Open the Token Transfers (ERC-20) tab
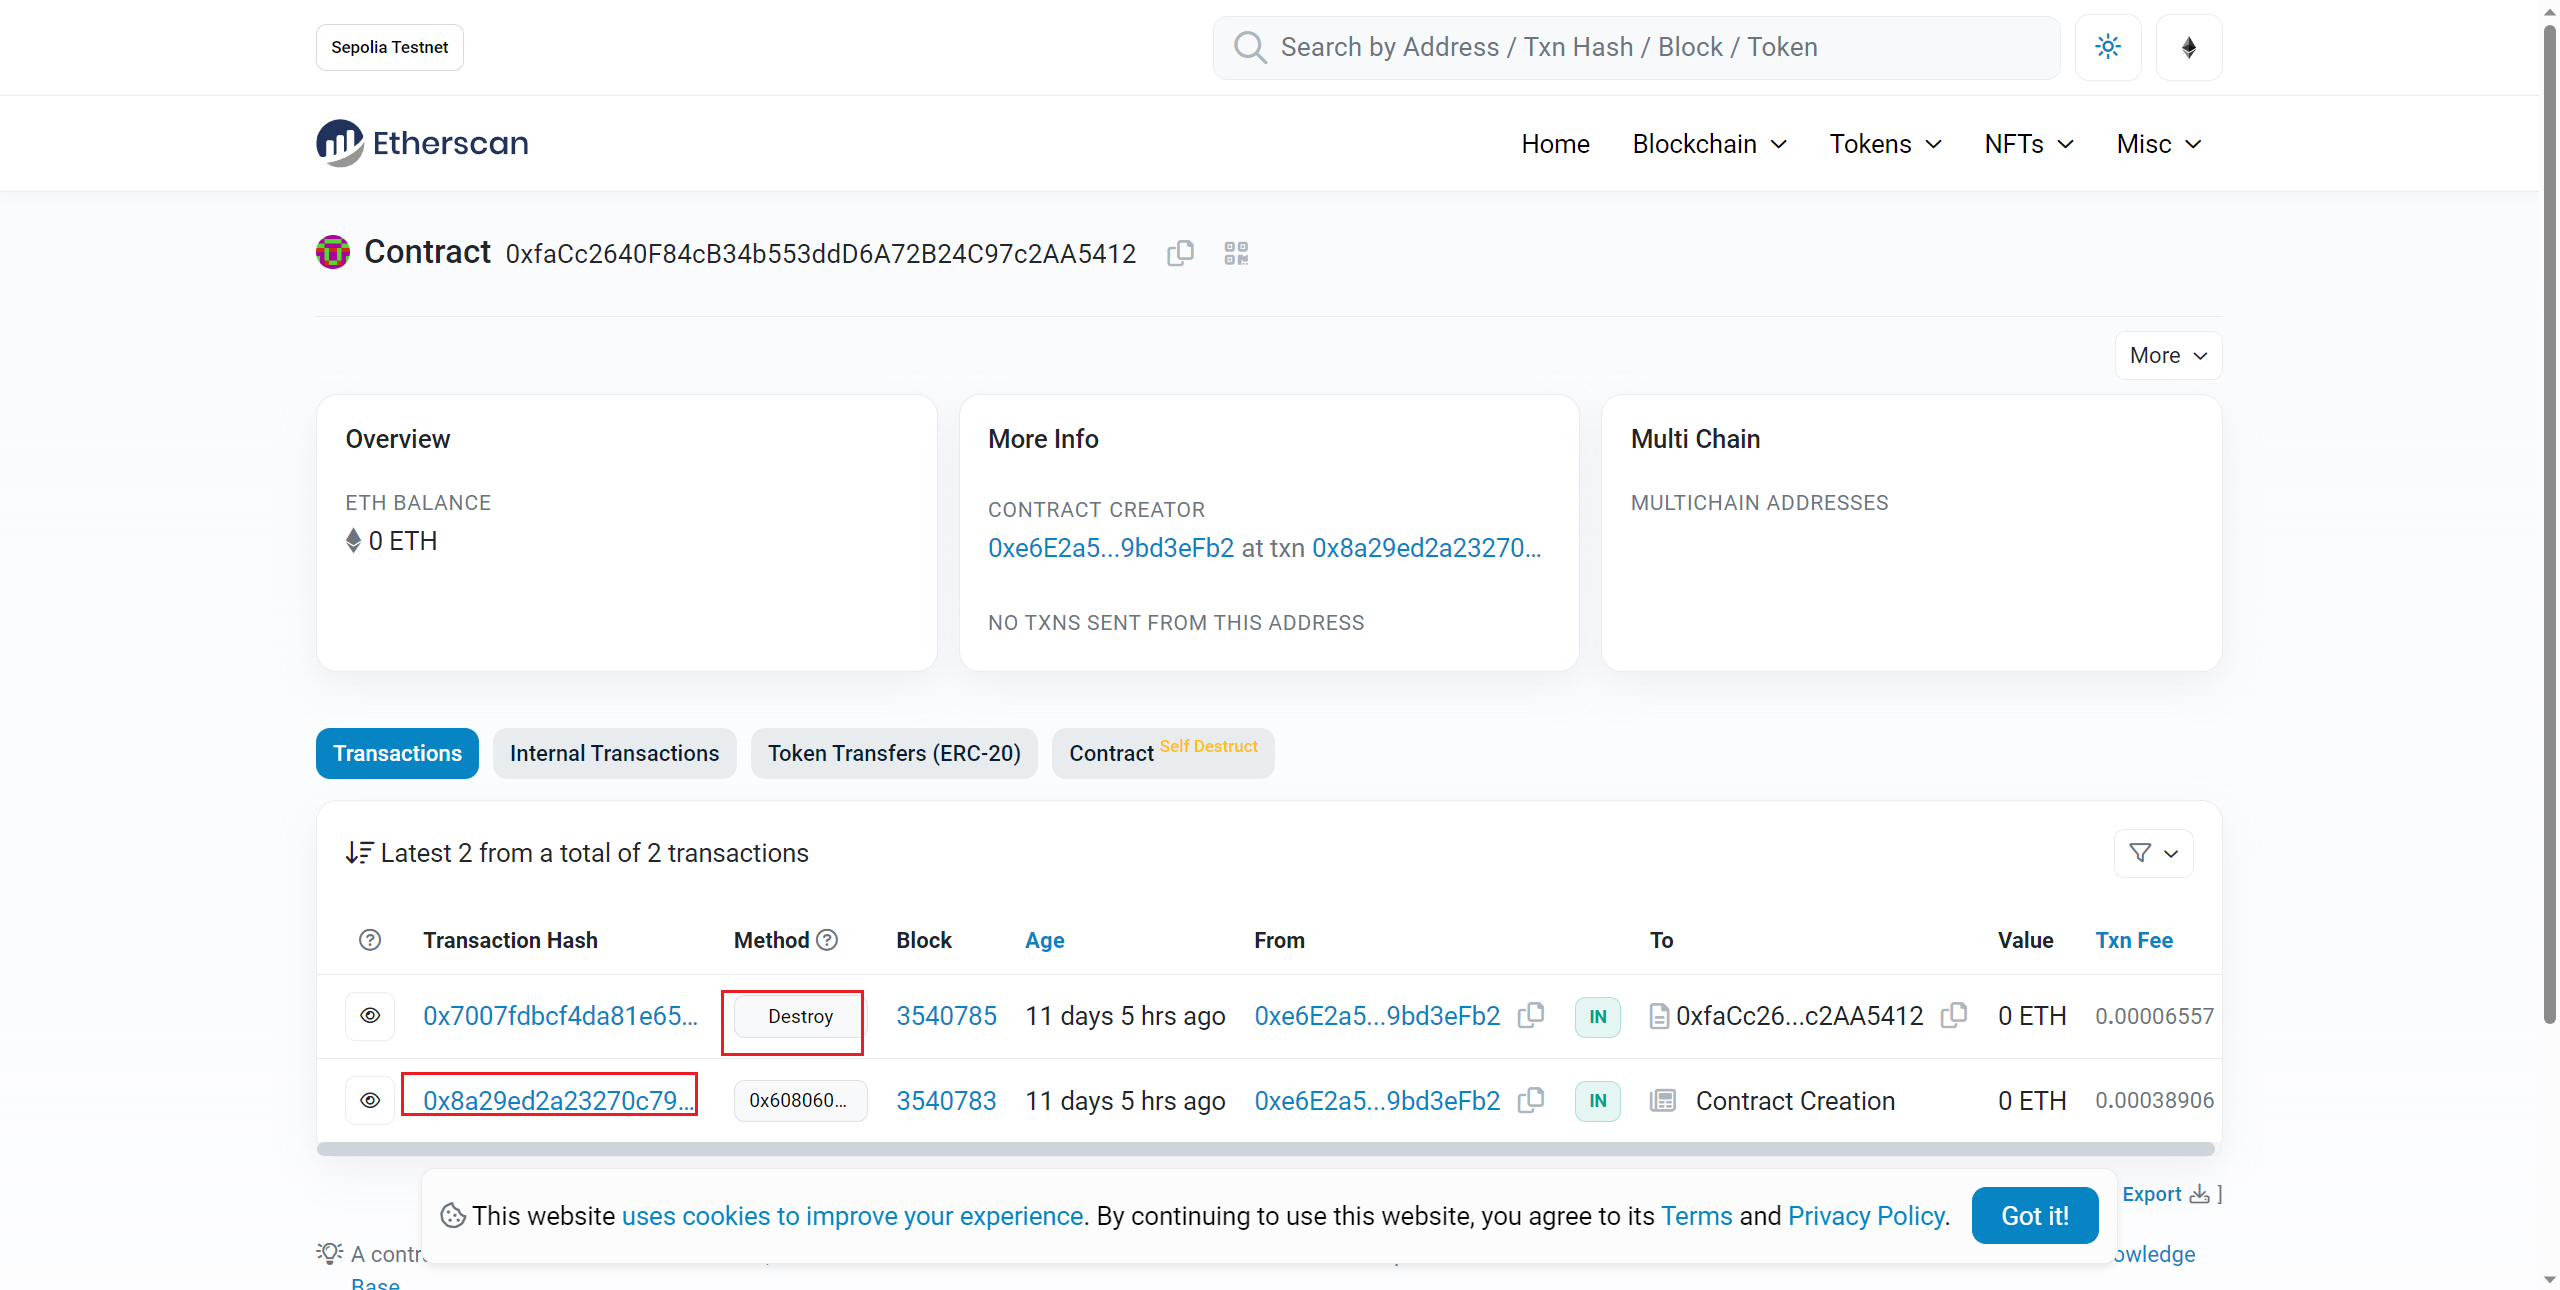The image size is (2560, 1290). point(894,753)
